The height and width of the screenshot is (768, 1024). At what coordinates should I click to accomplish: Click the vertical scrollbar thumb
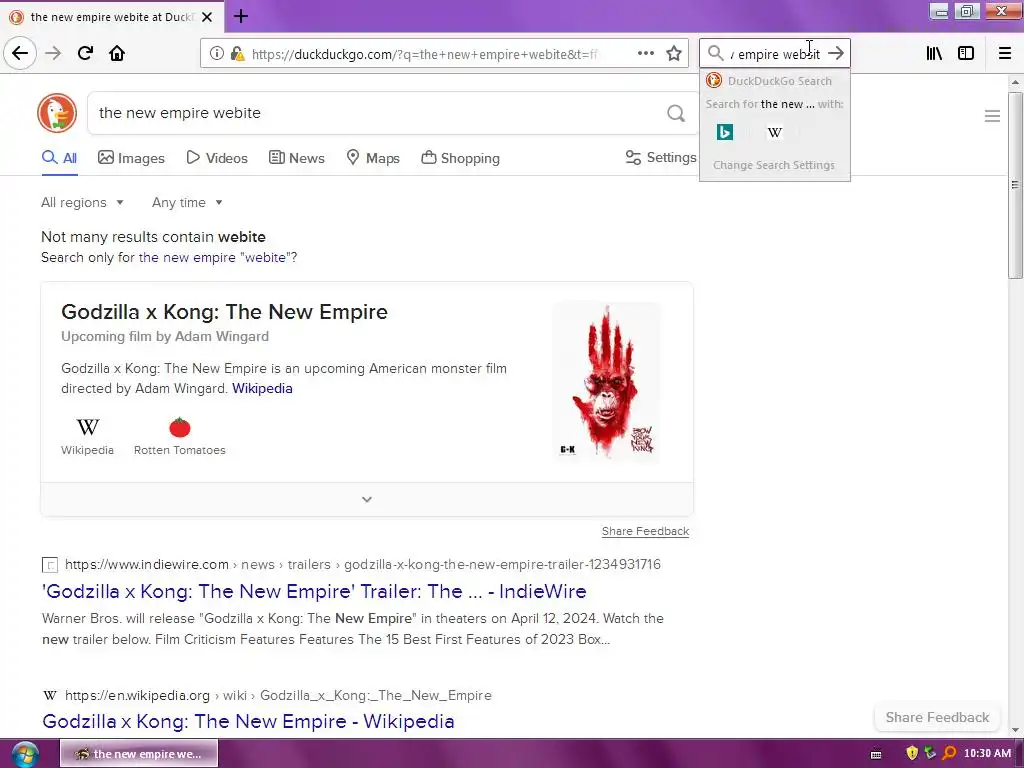click(1015, 185)
